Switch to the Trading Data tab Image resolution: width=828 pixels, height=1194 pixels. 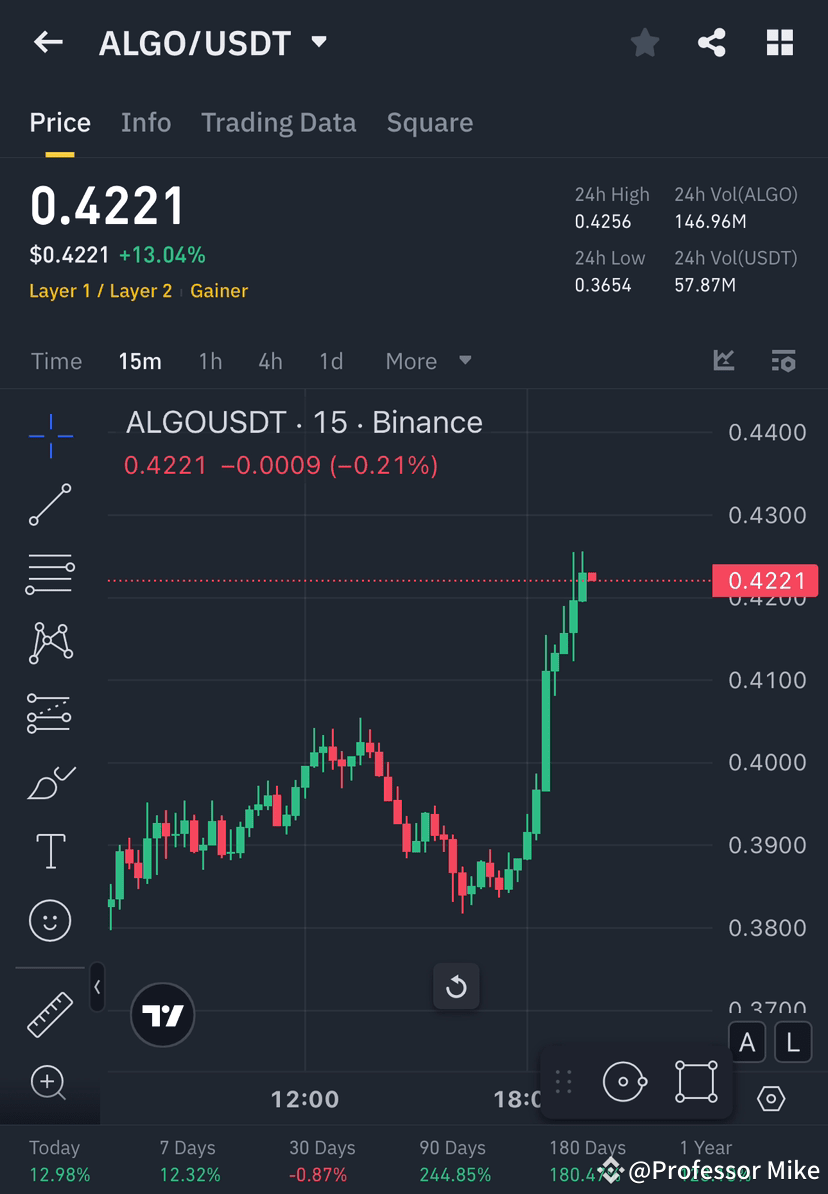point(279,122)
